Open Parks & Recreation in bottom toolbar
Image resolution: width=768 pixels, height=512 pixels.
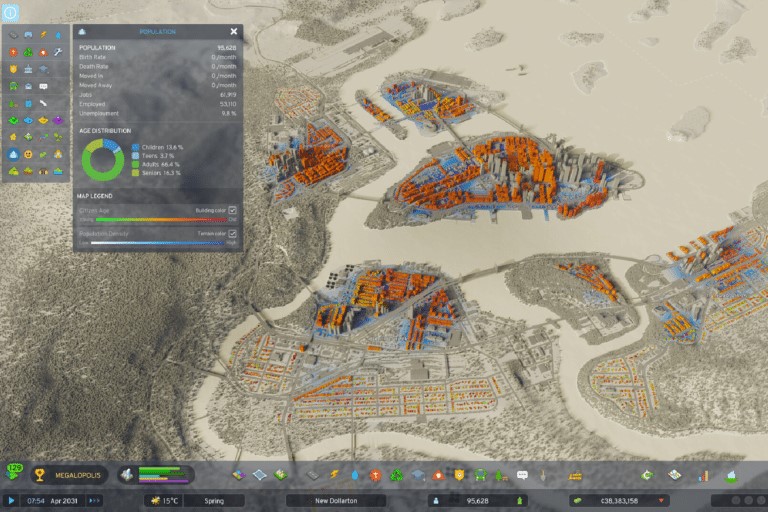coord(501,475)
